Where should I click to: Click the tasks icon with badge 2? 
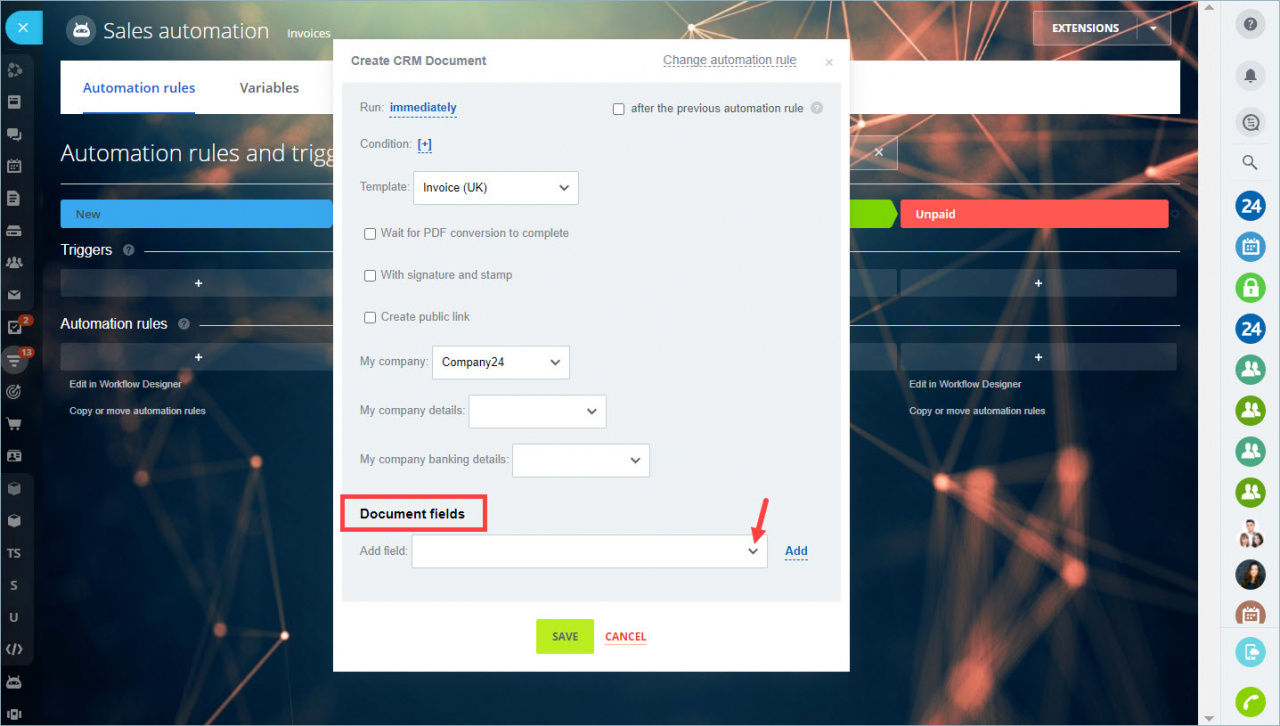(15, 326)
